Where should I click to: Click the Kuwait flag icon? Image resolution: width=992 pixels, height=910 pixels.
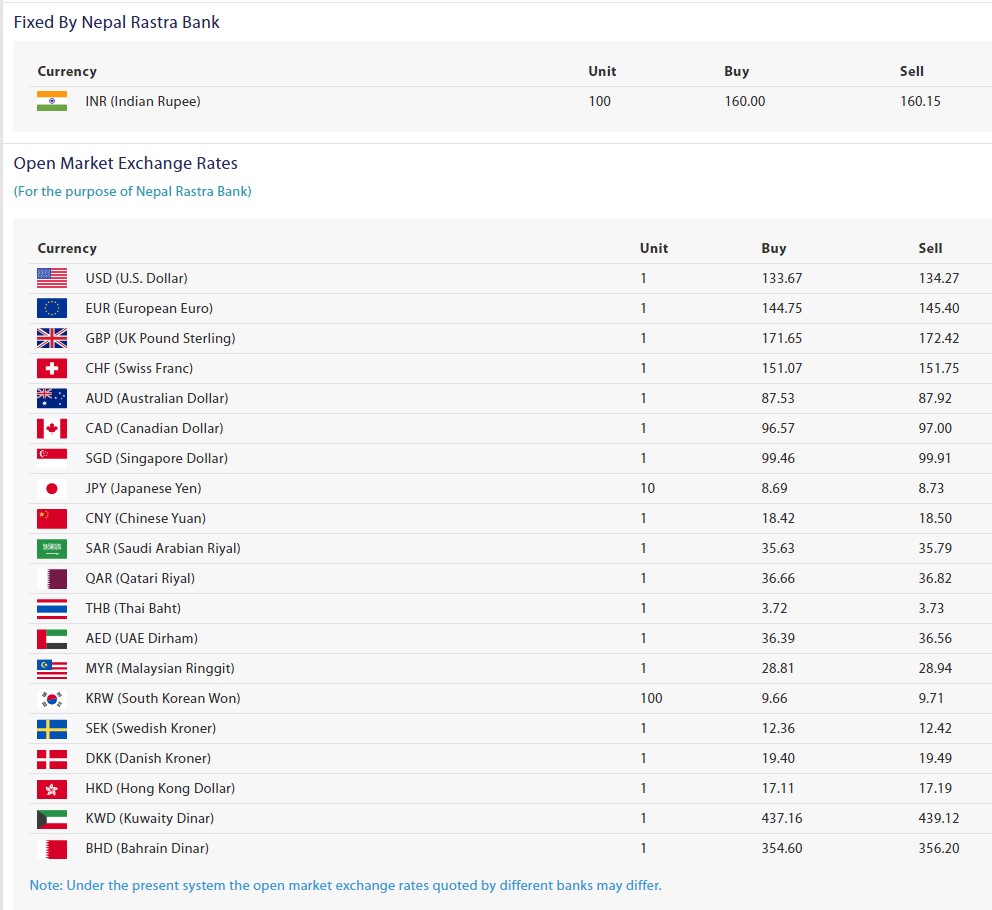point(52,818)
